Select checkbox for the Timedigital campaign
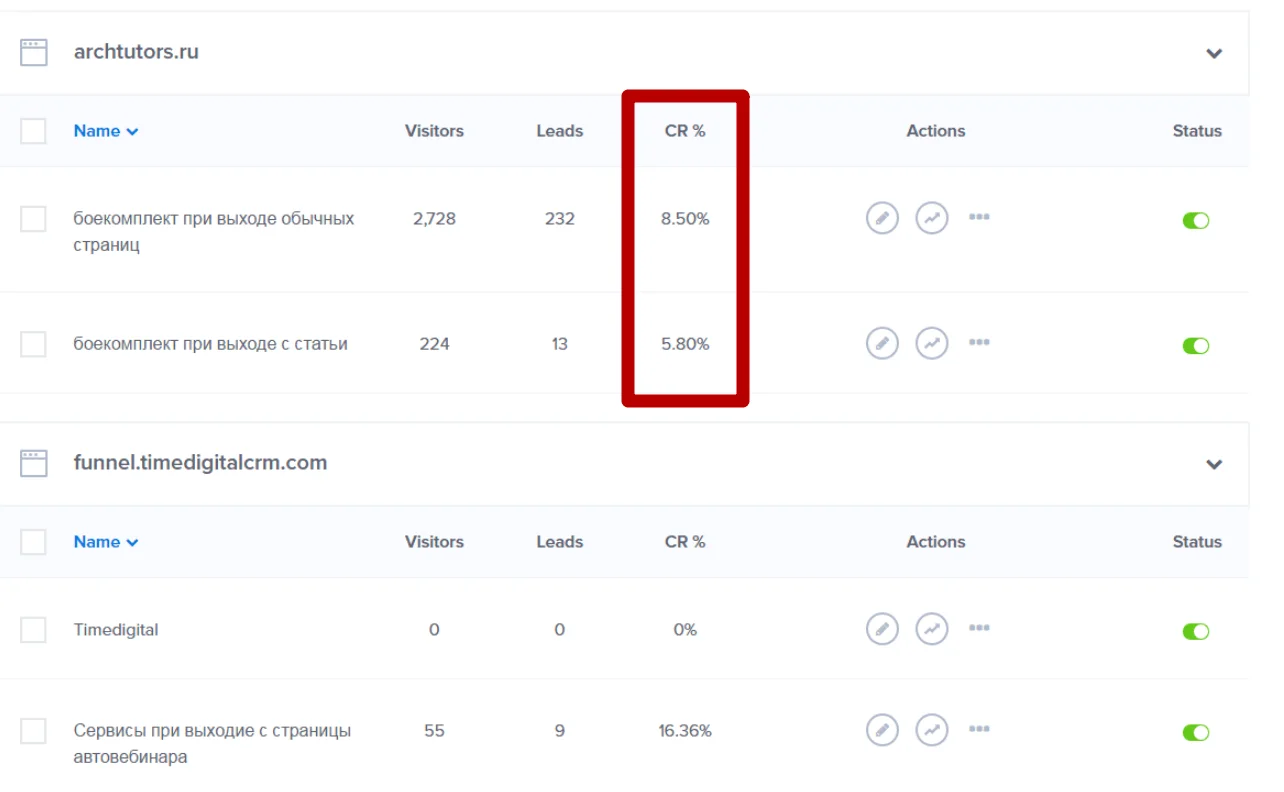The height and width of the screenshot is (792, 1284). coord(34,630)
